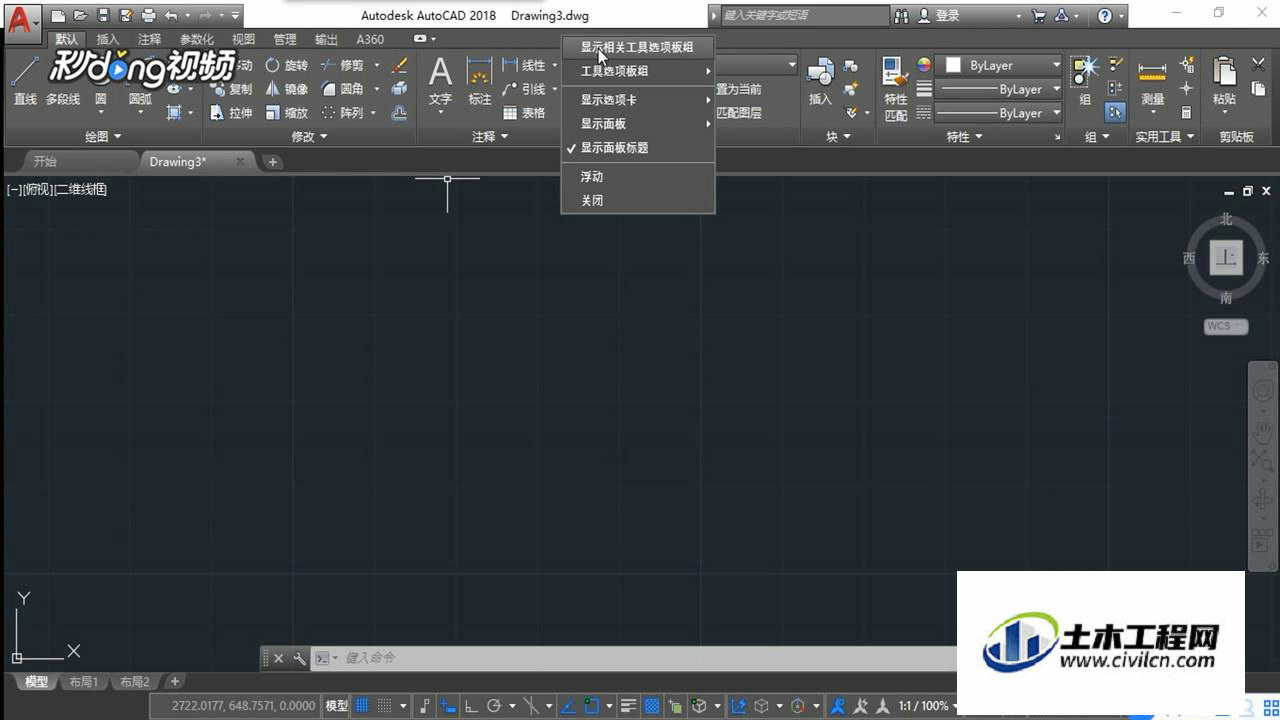Toggle ortho mode in status bar

click(471, 706)
